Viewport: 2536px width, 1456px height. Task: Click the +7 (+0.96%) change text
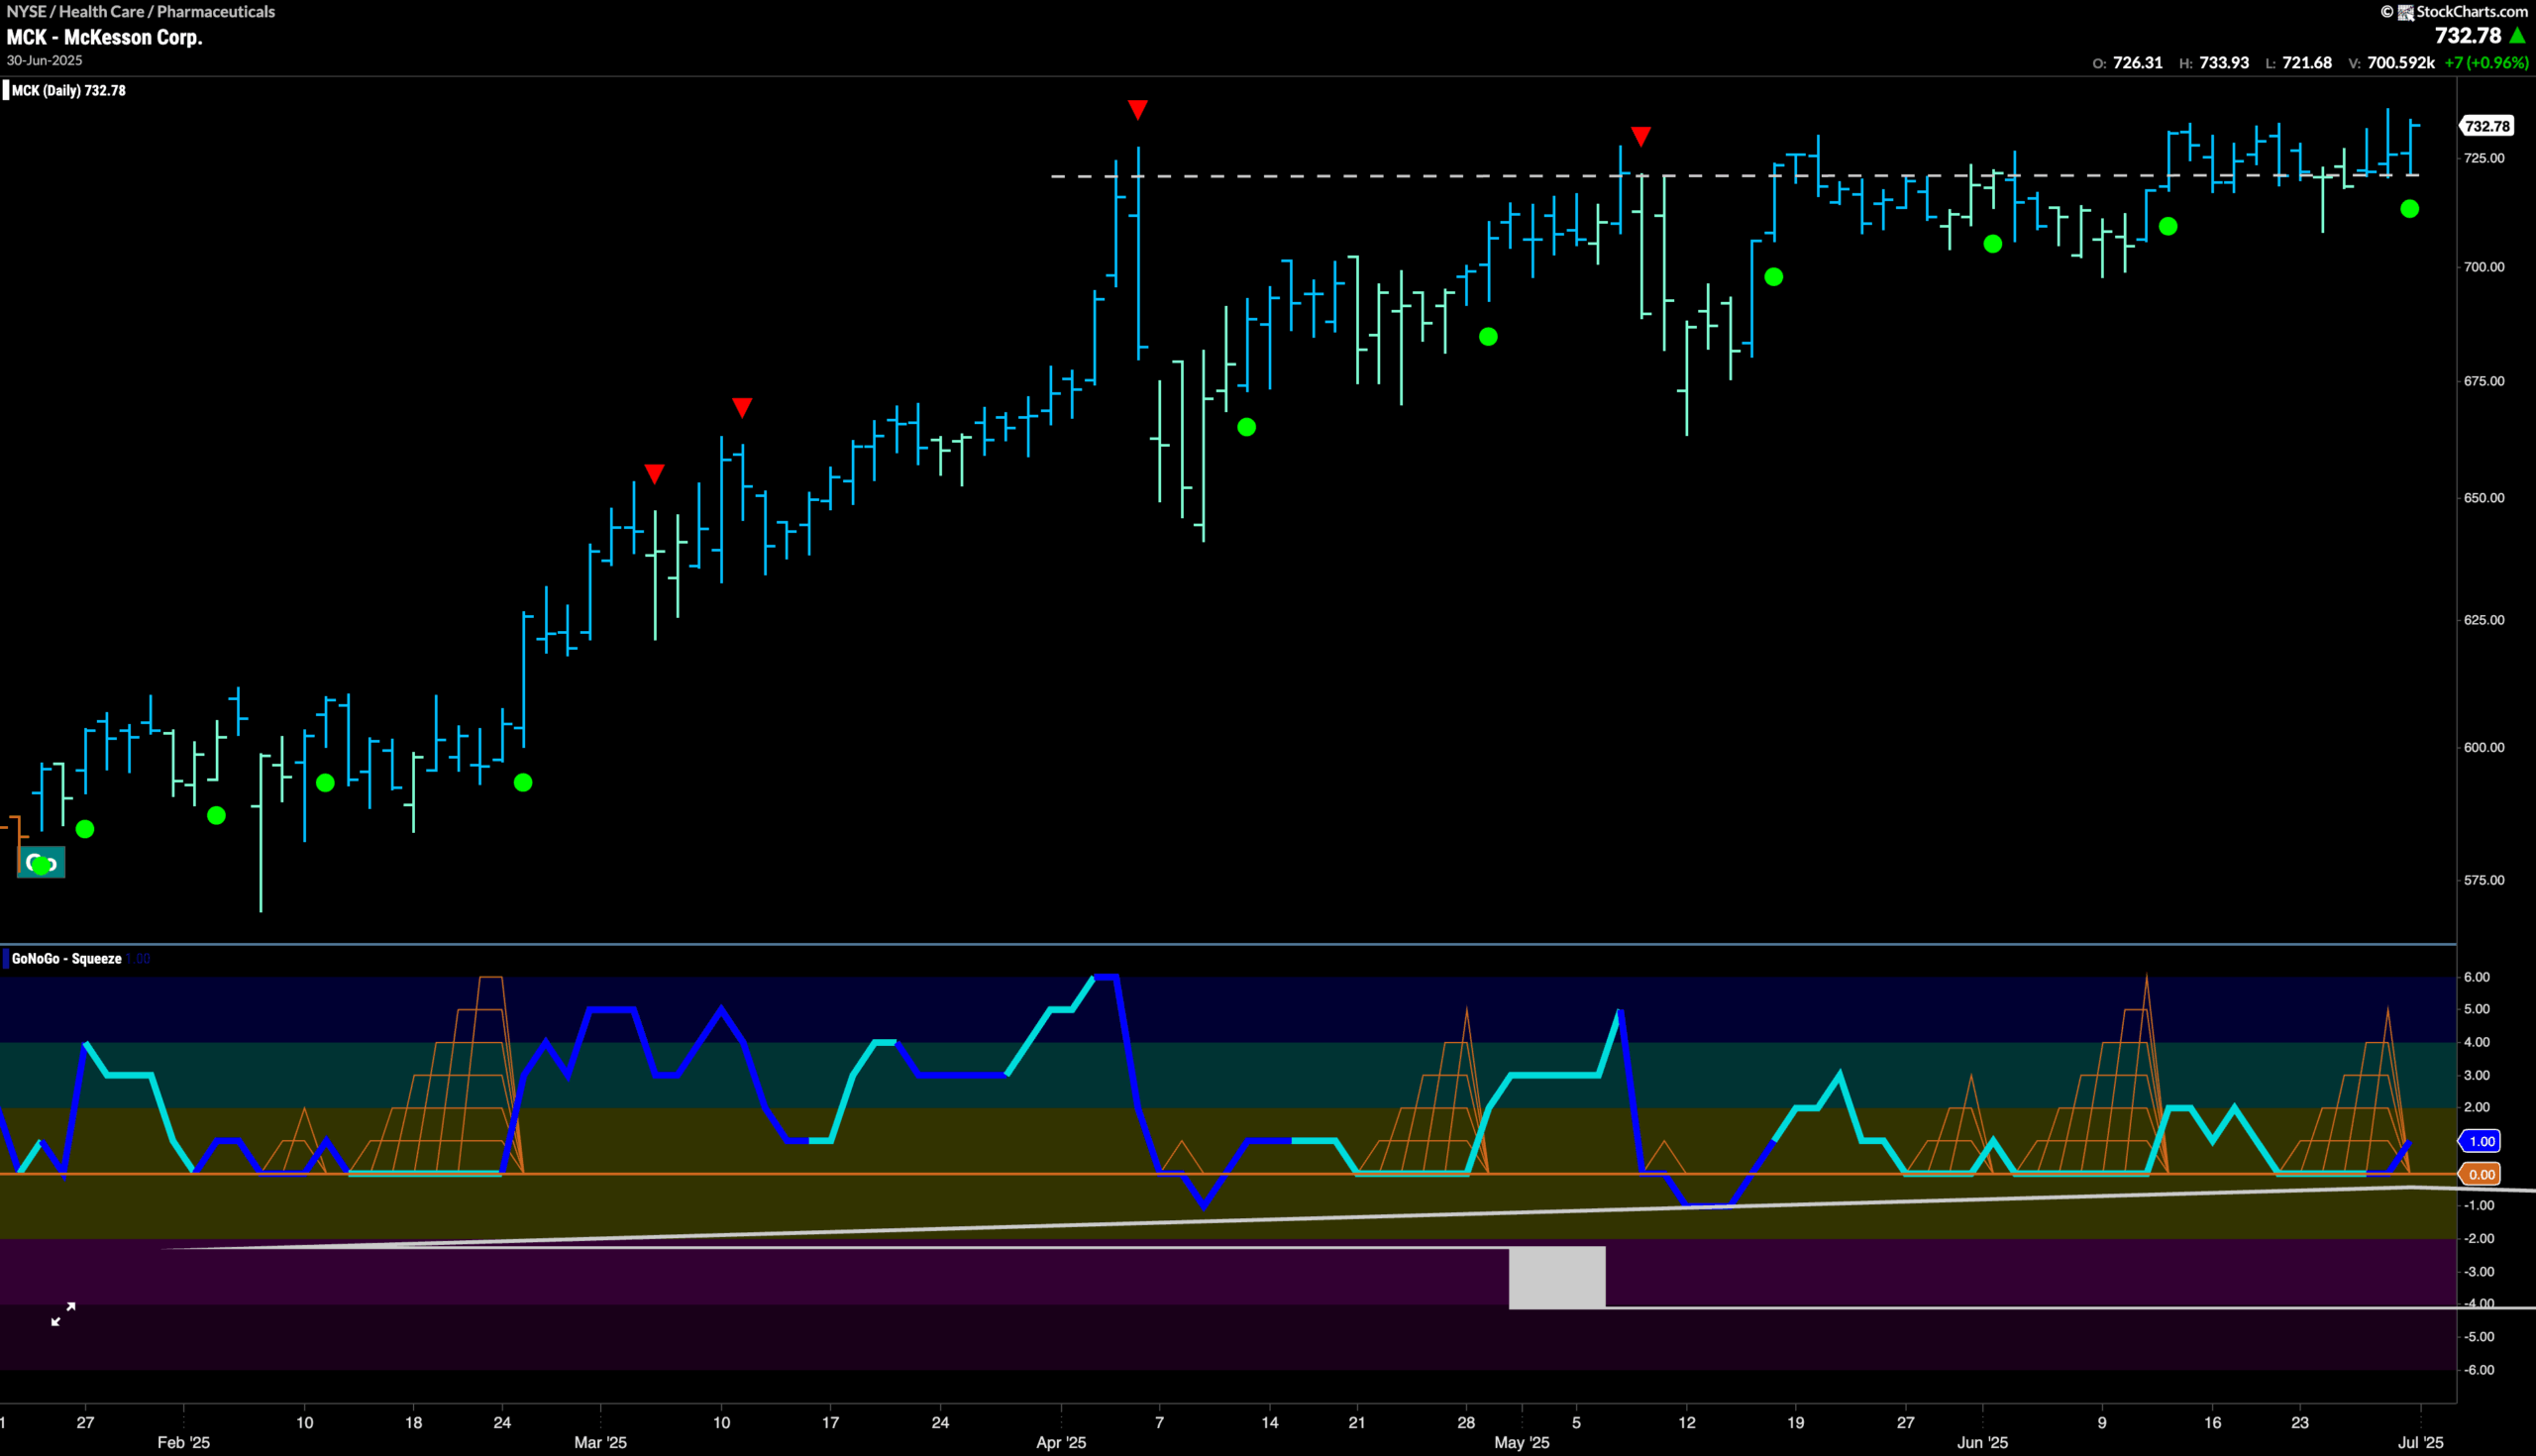pos(2486,62)
